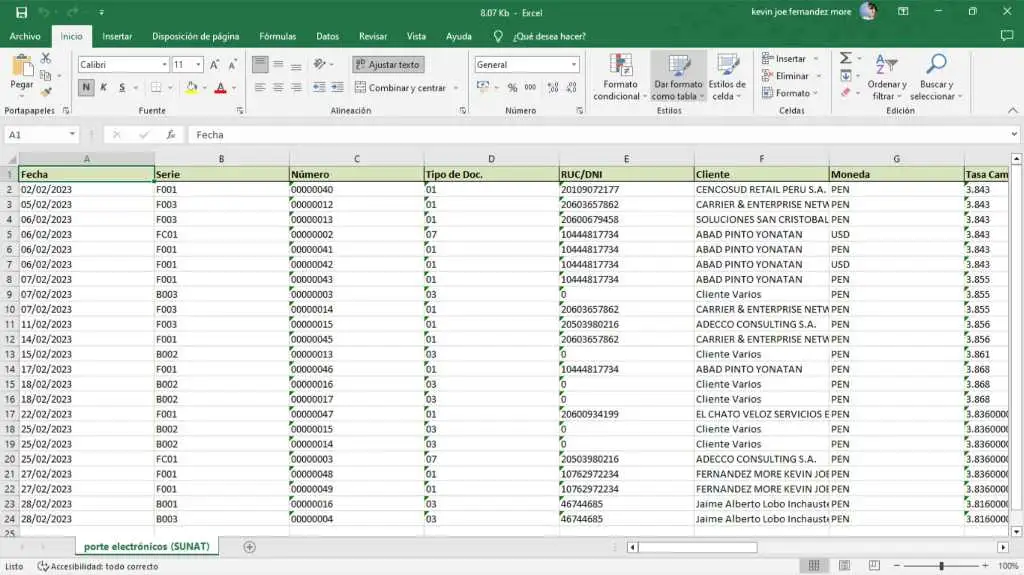This screenshot has width=1024, height=575.
Task: Toggle Ajustar texto wrap option
Action: click(388, 64)
